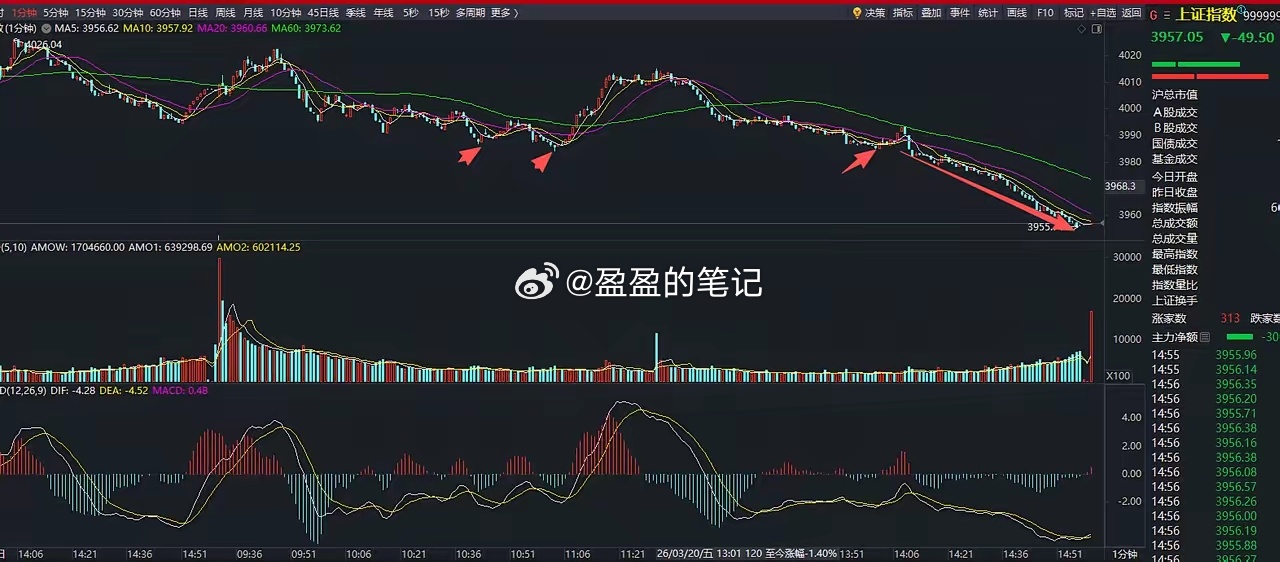The height and width of the screenshot is (562, 1280).
Task: Toggle the side panel layout icon
Action: click(x=1096, y=30)
